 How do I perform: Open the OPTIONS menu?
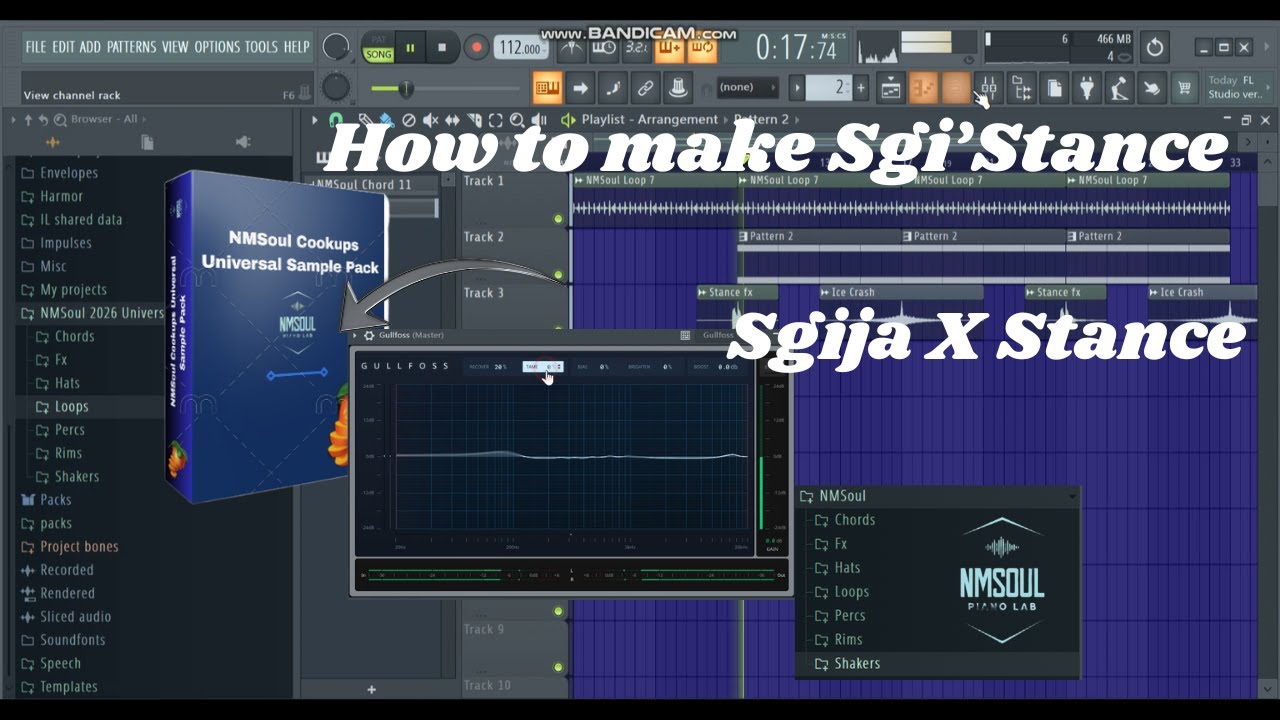pos(217,47)
